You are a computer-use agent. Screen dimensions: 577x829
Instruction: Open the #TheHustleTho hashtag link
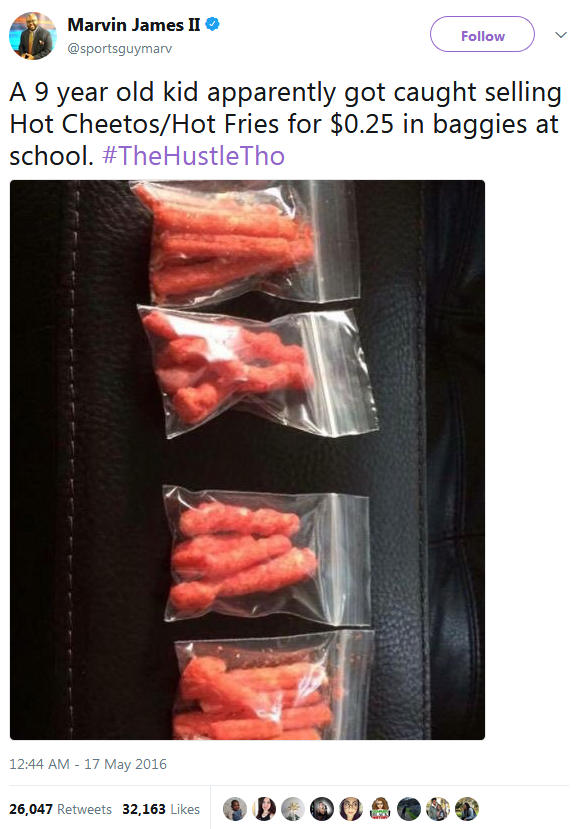(193, 156)
